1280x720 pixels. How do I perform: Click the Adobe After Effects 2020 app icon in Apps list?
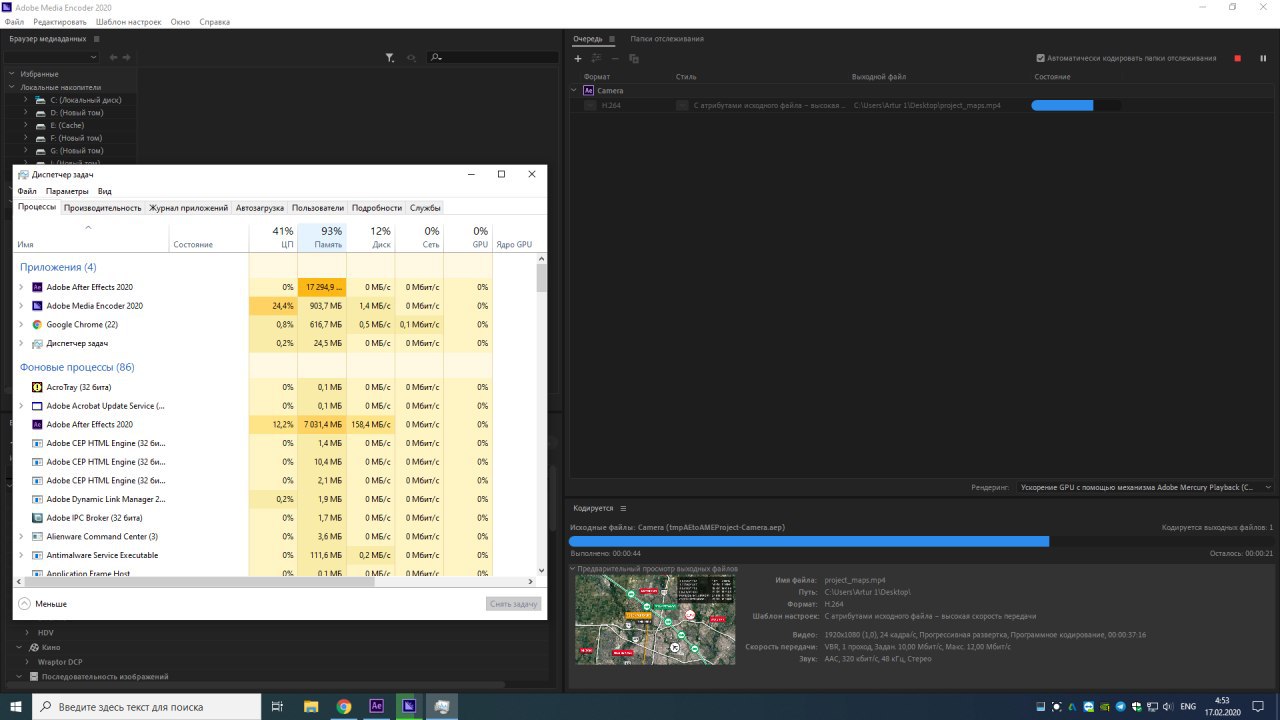37,287
